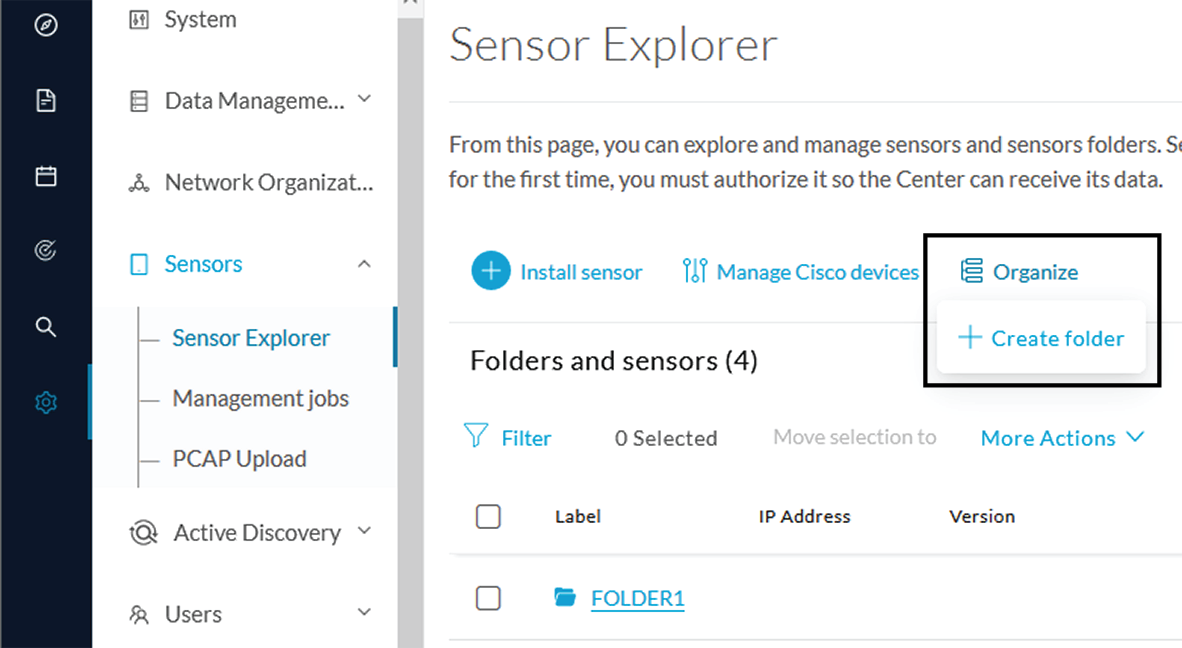The image size is (1182, 648).
Task: Open the PCAP Upload page
Action: click(240, 459)
